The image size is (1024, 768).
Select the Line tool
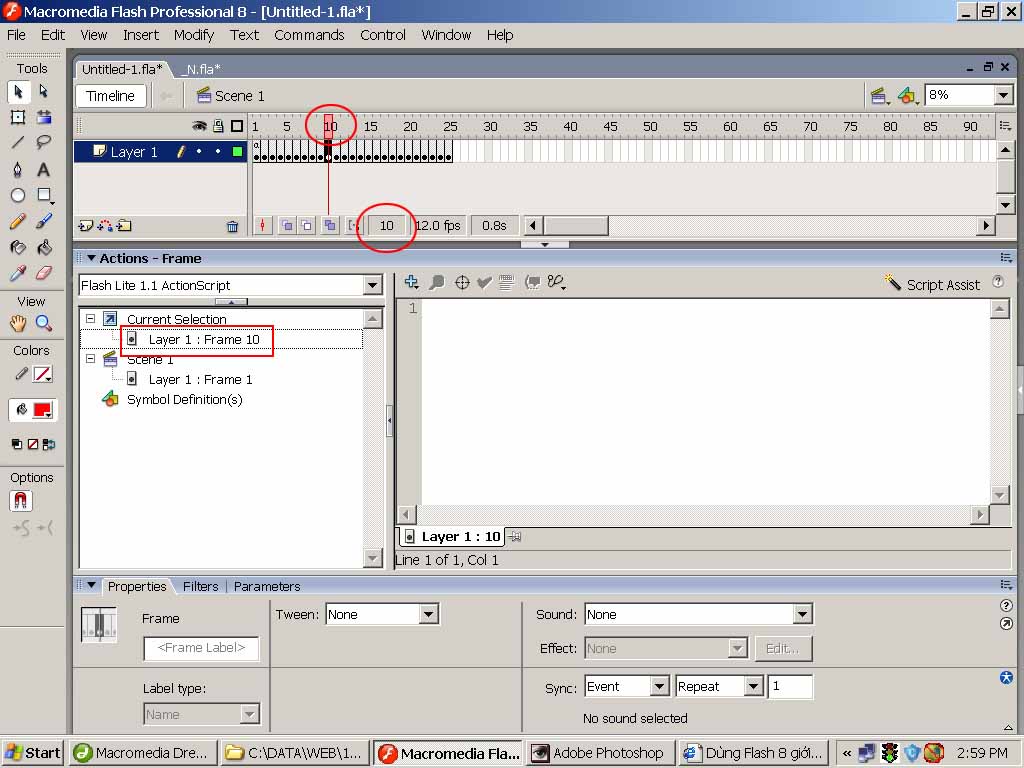(x=18, y=142)
